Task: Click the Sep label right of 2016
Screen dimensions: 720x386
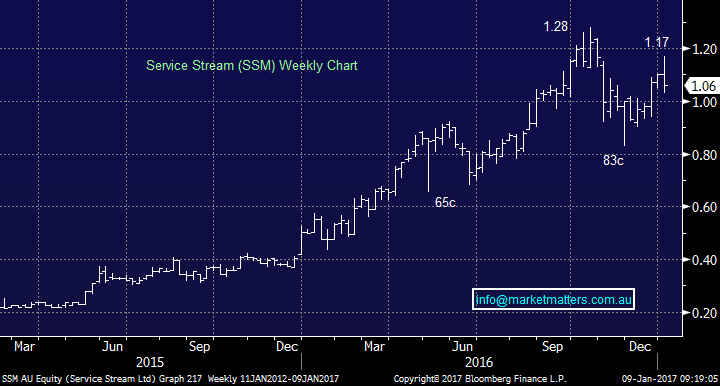Action: (x=552, y=347)
